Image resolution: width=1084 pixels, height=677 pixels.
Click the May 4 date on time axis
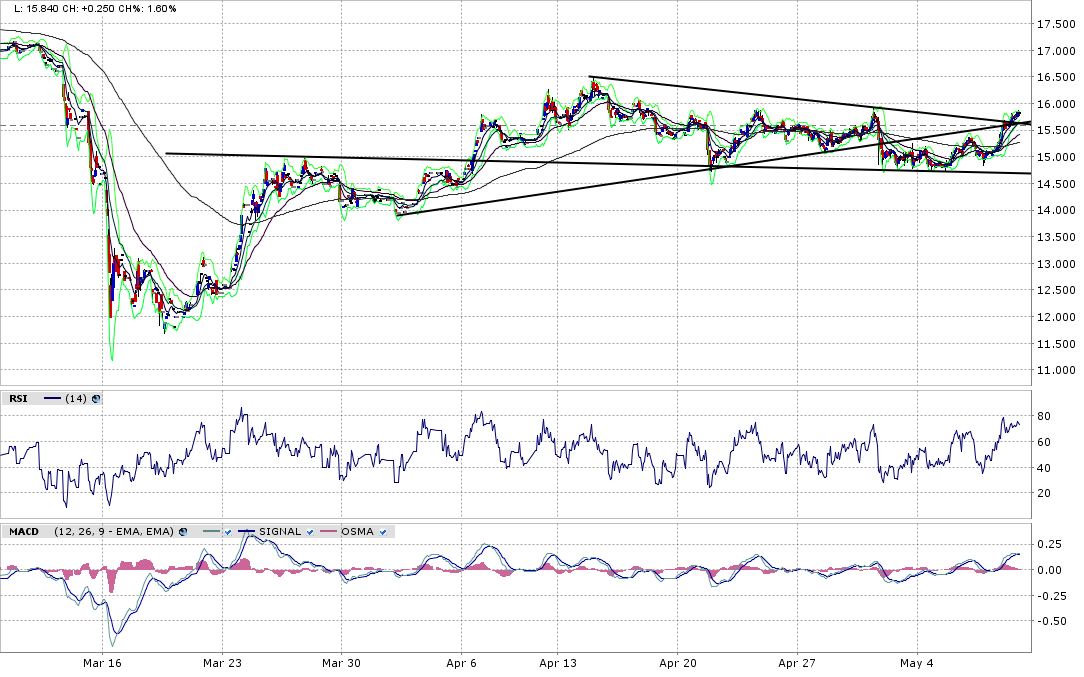coord(916,663)
